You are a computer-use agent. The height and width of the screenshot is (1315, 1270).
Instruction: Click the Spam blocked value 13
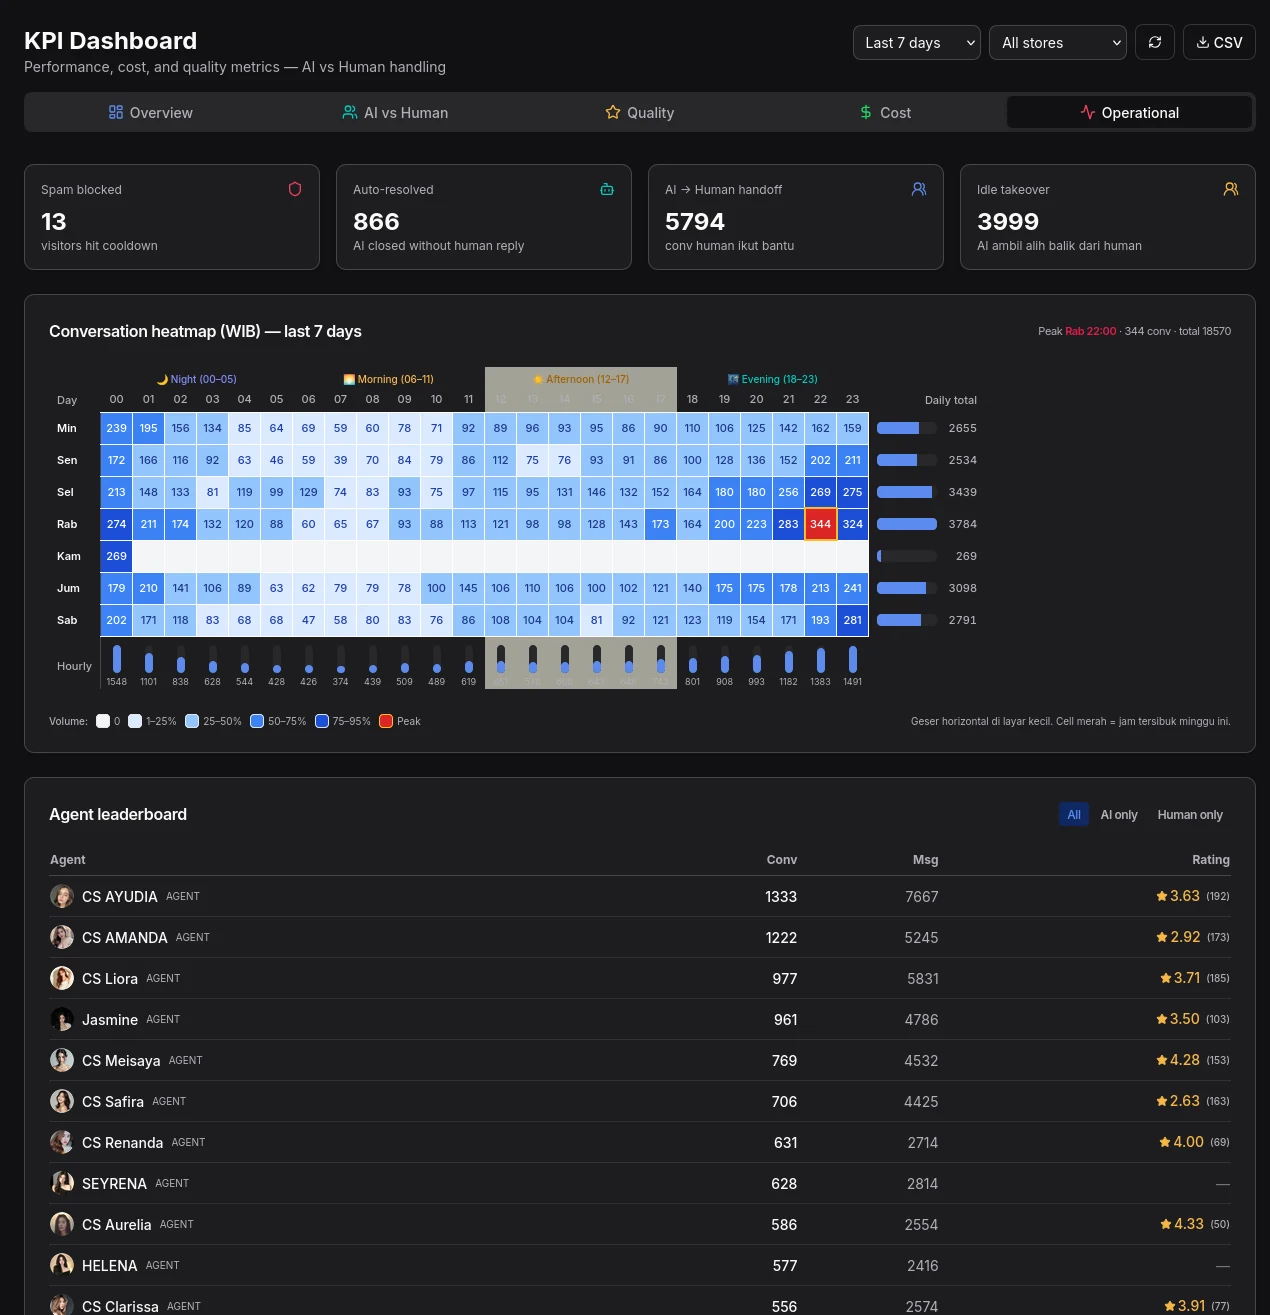click(x=54, y=222)
